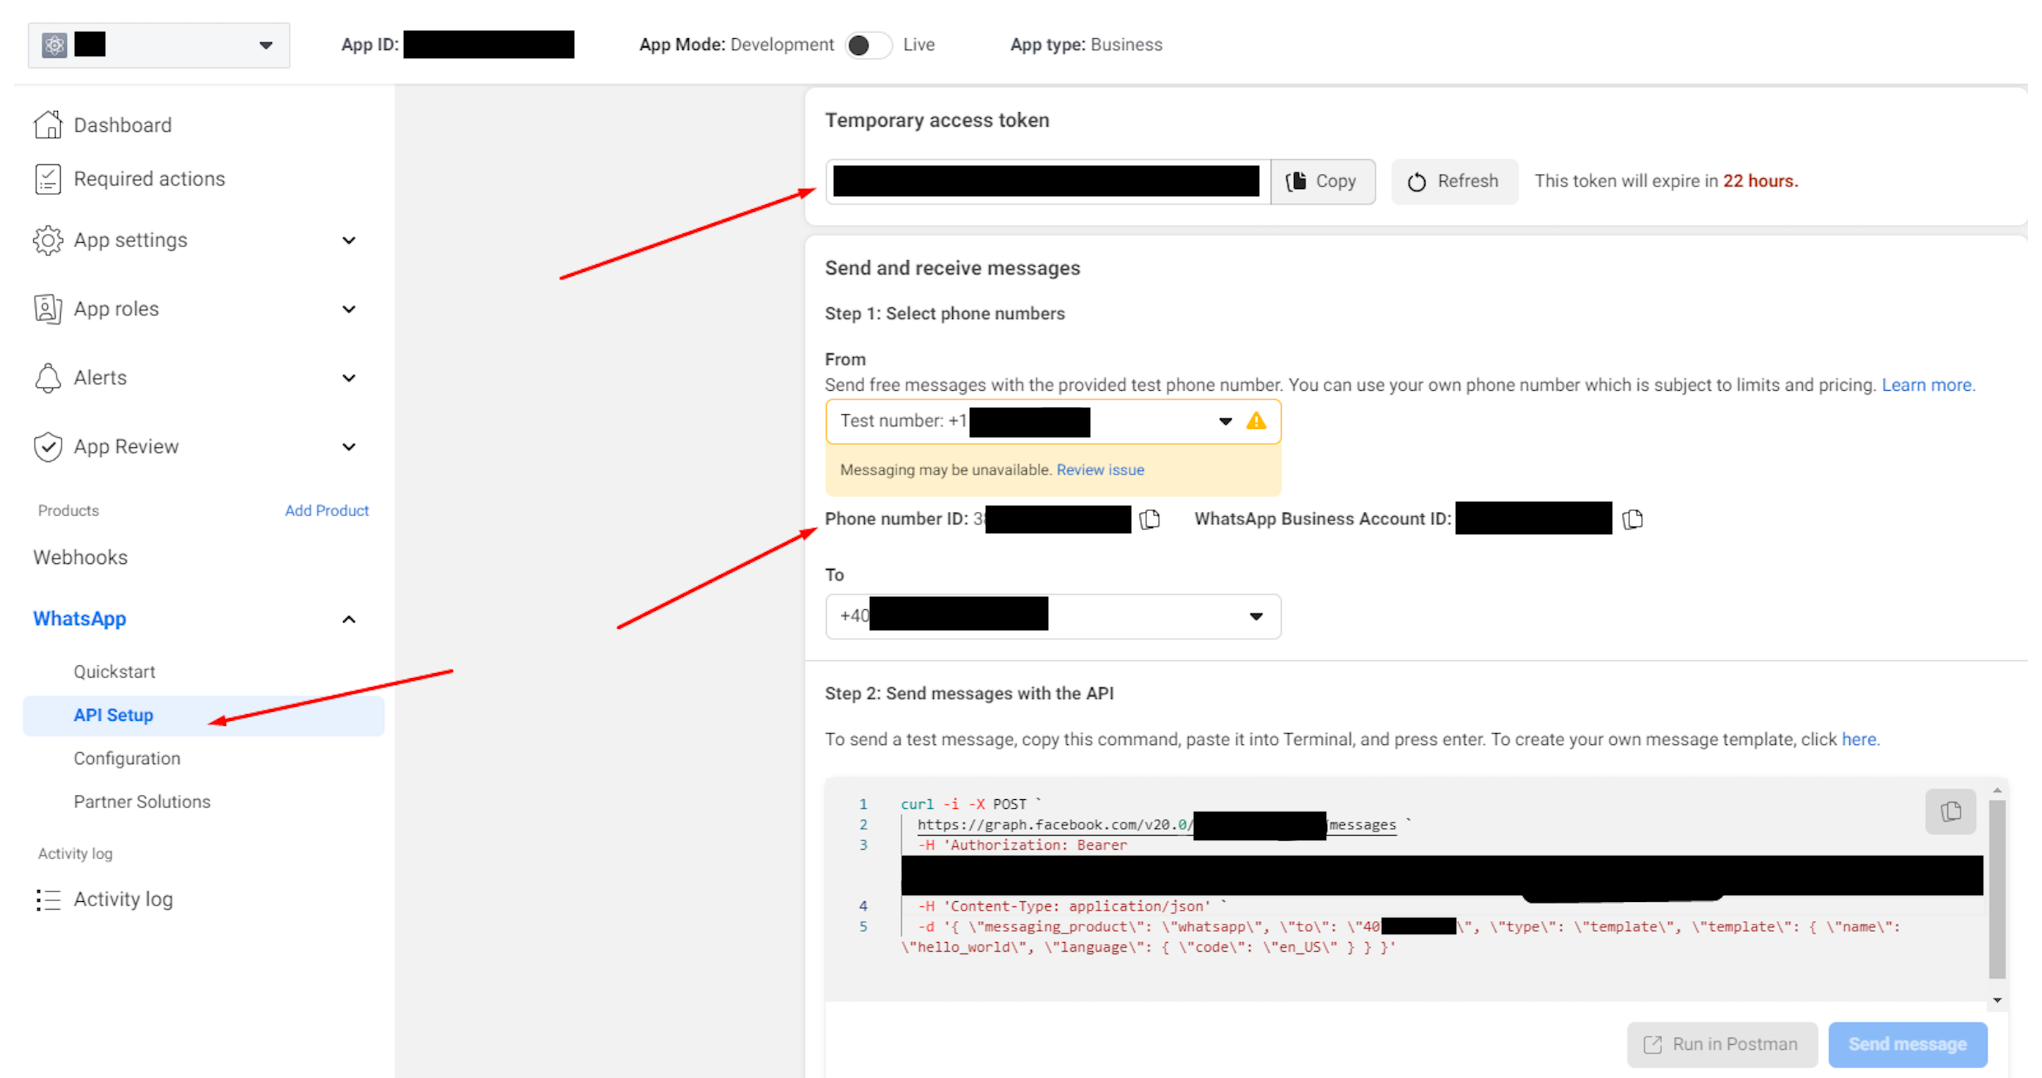
Task: Toggle App Mode from Development to Live
Action: point(867,45)
